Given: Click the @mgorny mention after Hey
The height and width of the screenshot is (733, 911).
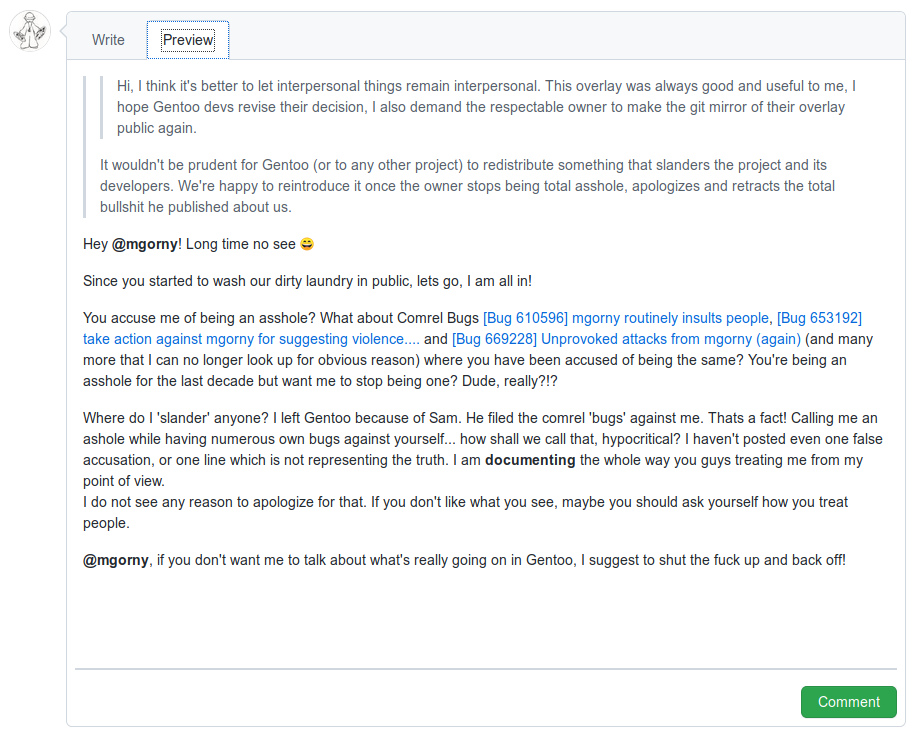Looking at the screenshot, I should point(145,244).
